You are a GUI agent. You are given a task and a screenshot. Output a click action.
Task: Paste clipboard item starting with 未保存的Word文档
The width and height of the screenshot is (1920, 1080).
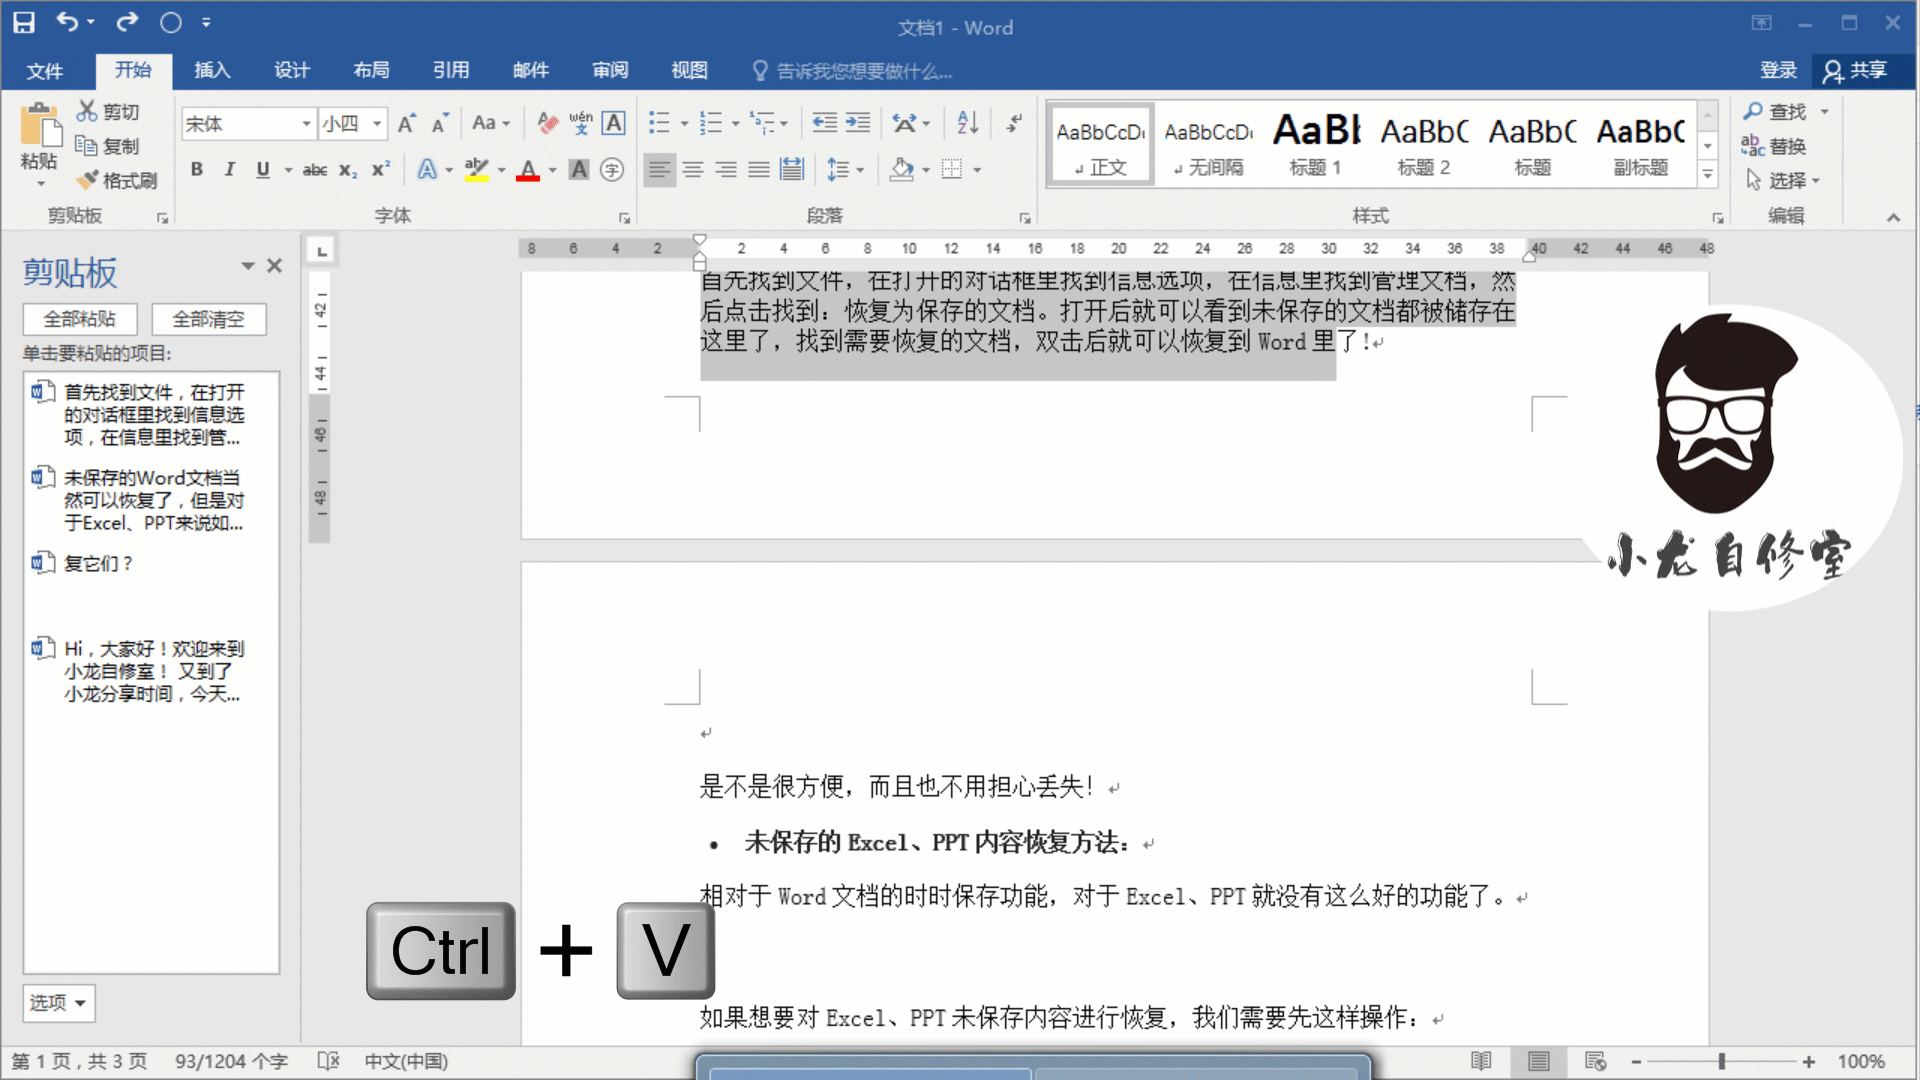153,500
